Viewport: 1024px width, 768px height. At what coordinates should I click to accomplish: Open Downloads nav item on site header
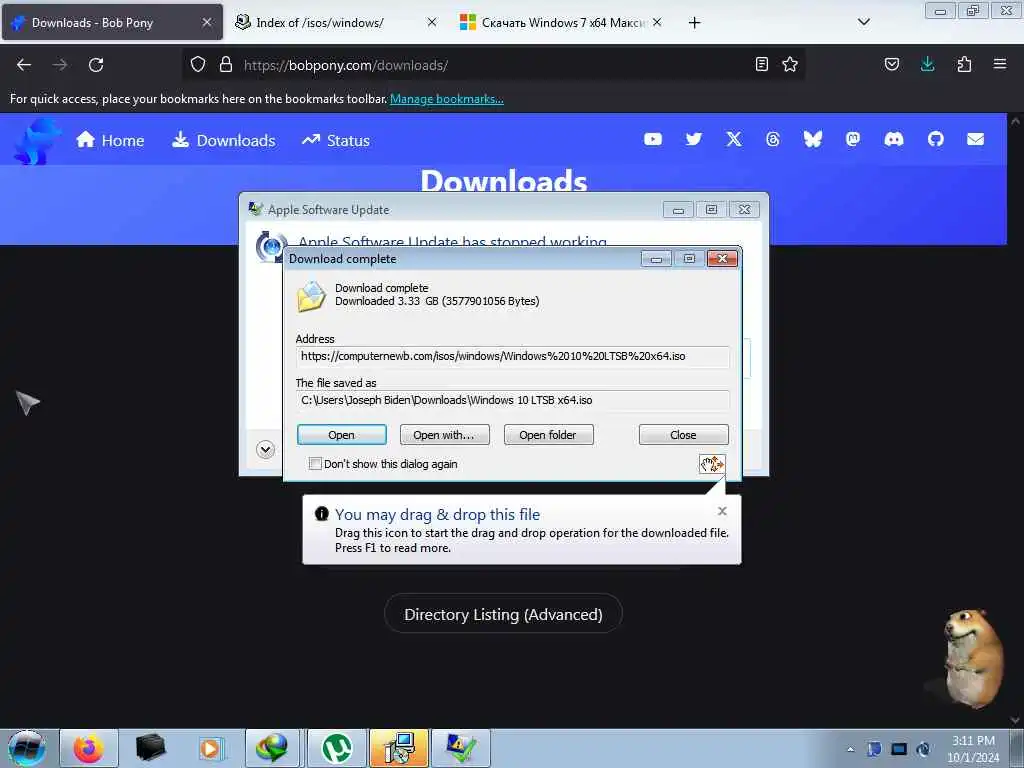(x=223, y=140)
